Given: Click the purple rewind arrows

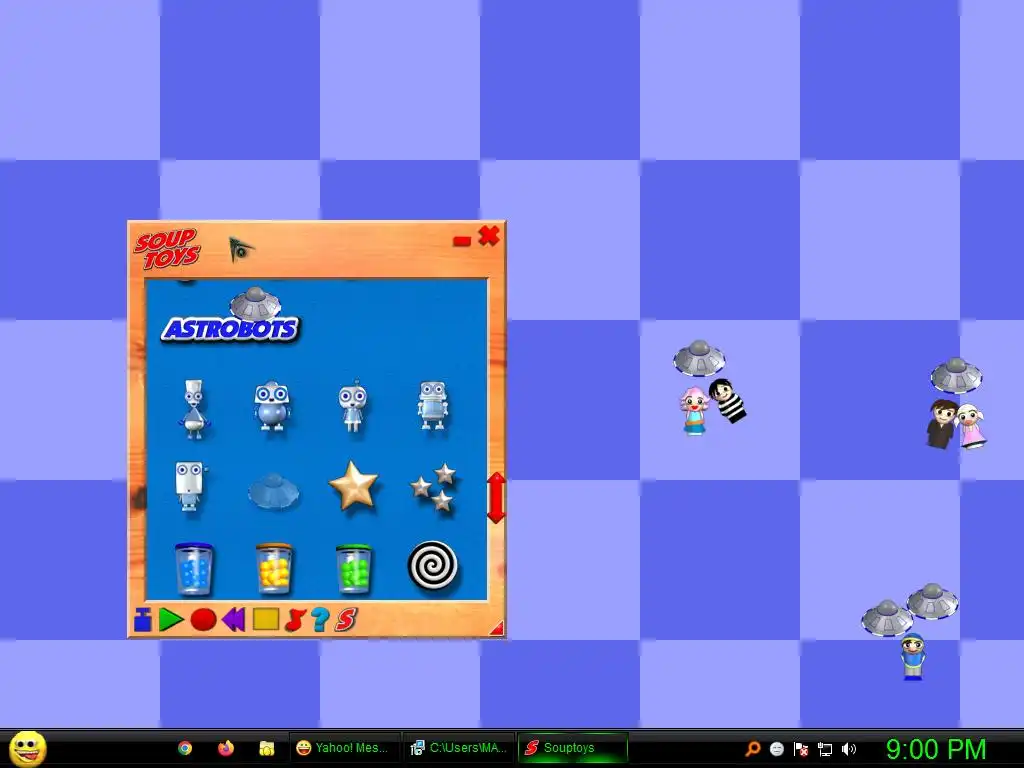Looking at the screenshot, I should pos(233,619).
